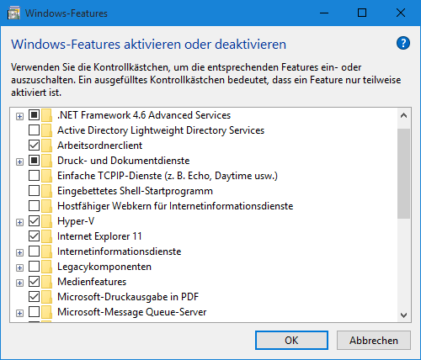This screenshot has width=421, height=360.
Task: Check the Internetinformationsdienste checkbox
Action: [x=34, y=251]
